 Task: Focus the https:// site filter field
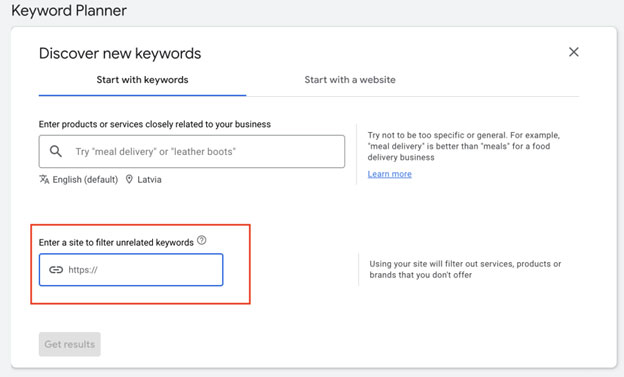[131, 270]
